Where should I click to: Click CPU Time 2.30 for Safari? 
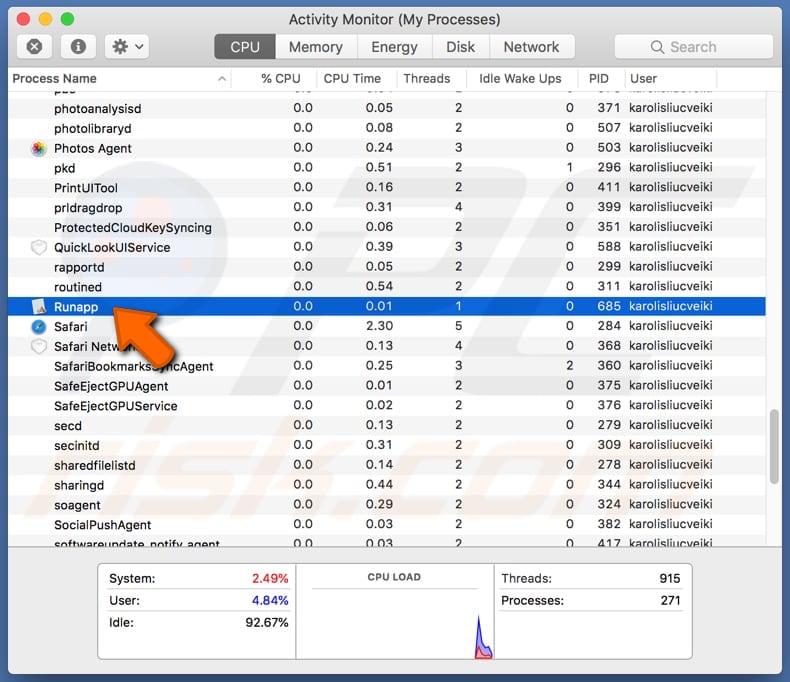click(x=379, y=326)
